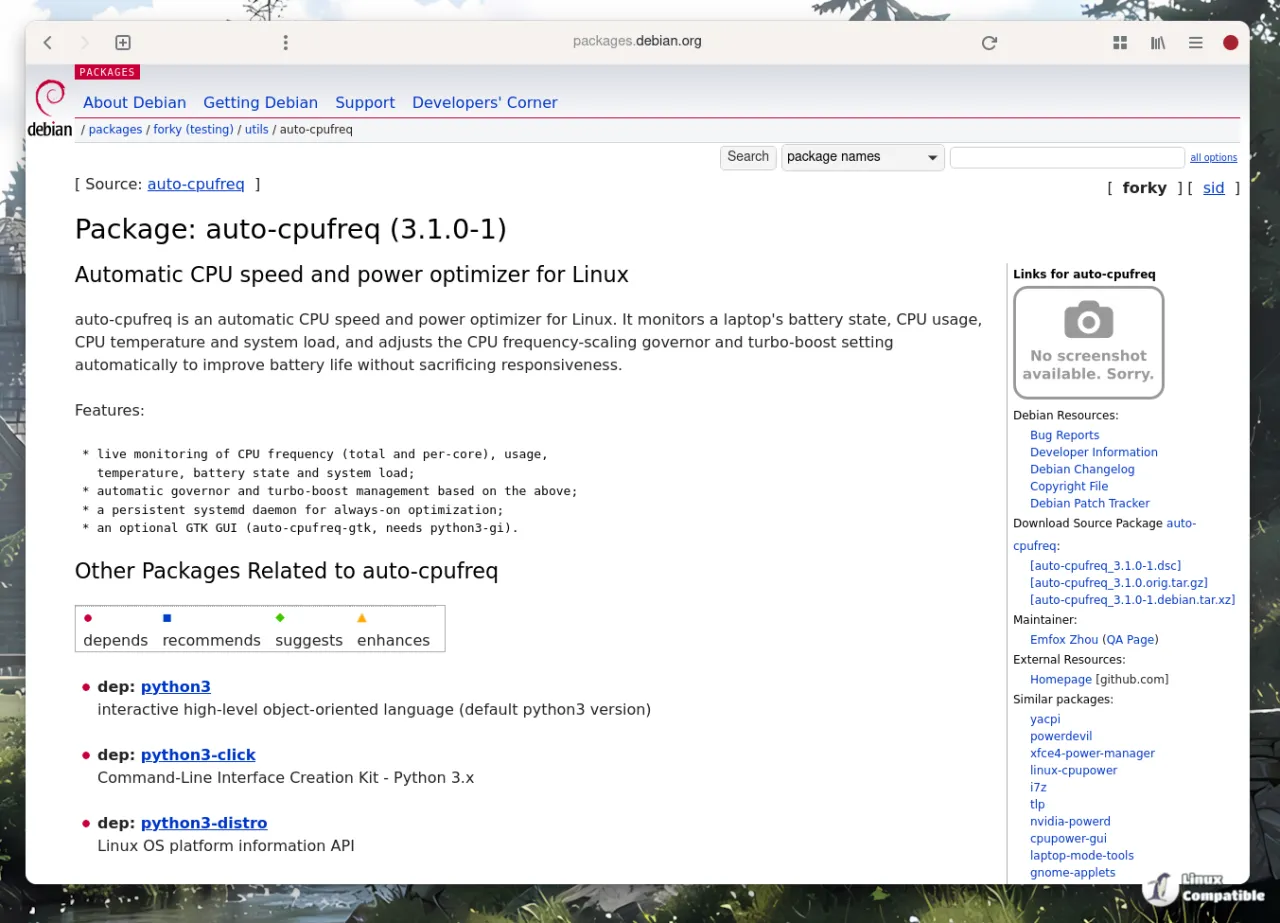Open Getting Debian menu item

(x=260, y=102)
